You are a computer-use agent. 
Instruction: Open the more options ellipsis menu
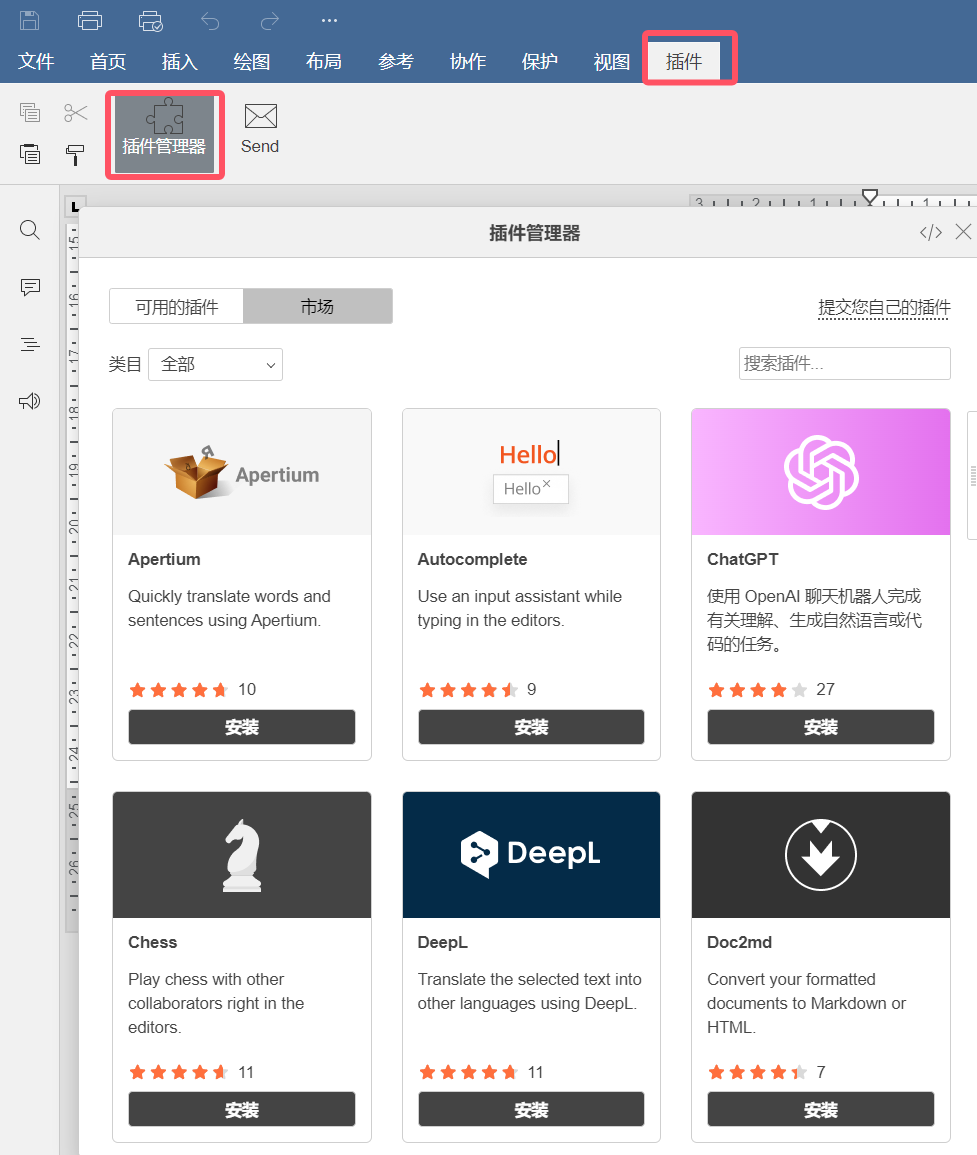coord(329,21)
